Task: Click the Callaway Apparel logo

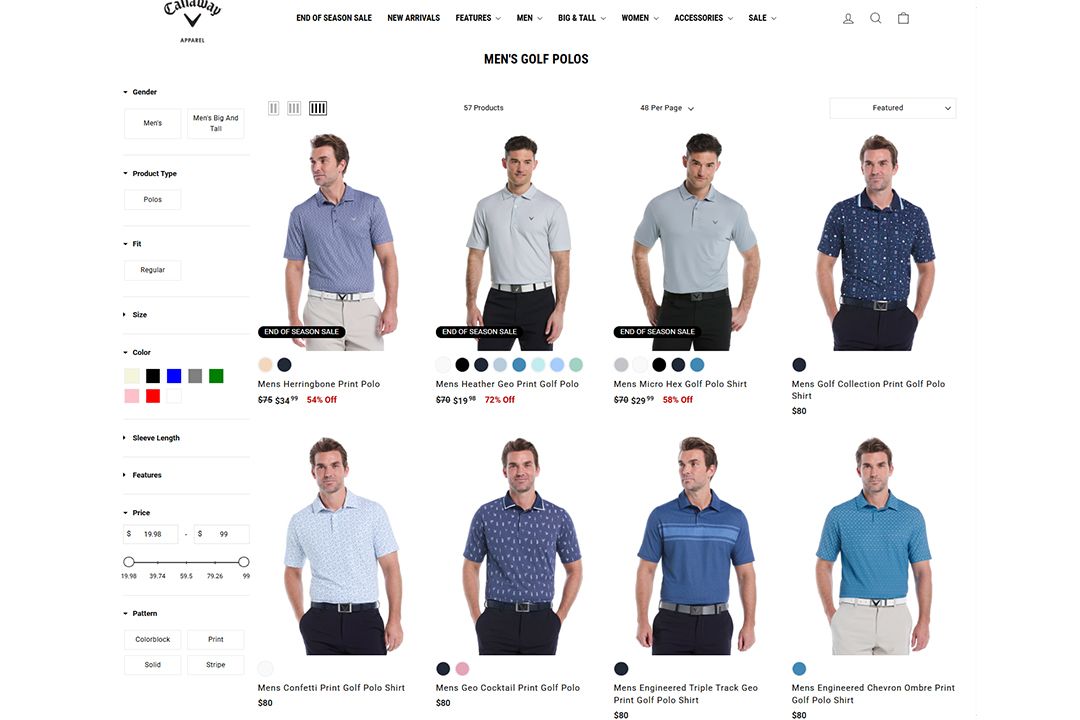Action: [190, 18]
